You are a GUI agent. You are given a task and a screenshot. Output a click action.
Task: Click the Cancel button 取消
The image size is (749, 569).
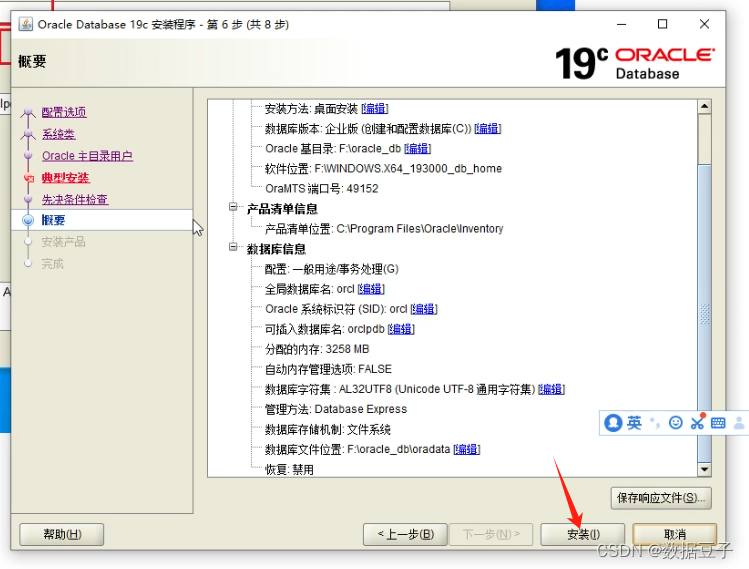click(x=674, y=534)
